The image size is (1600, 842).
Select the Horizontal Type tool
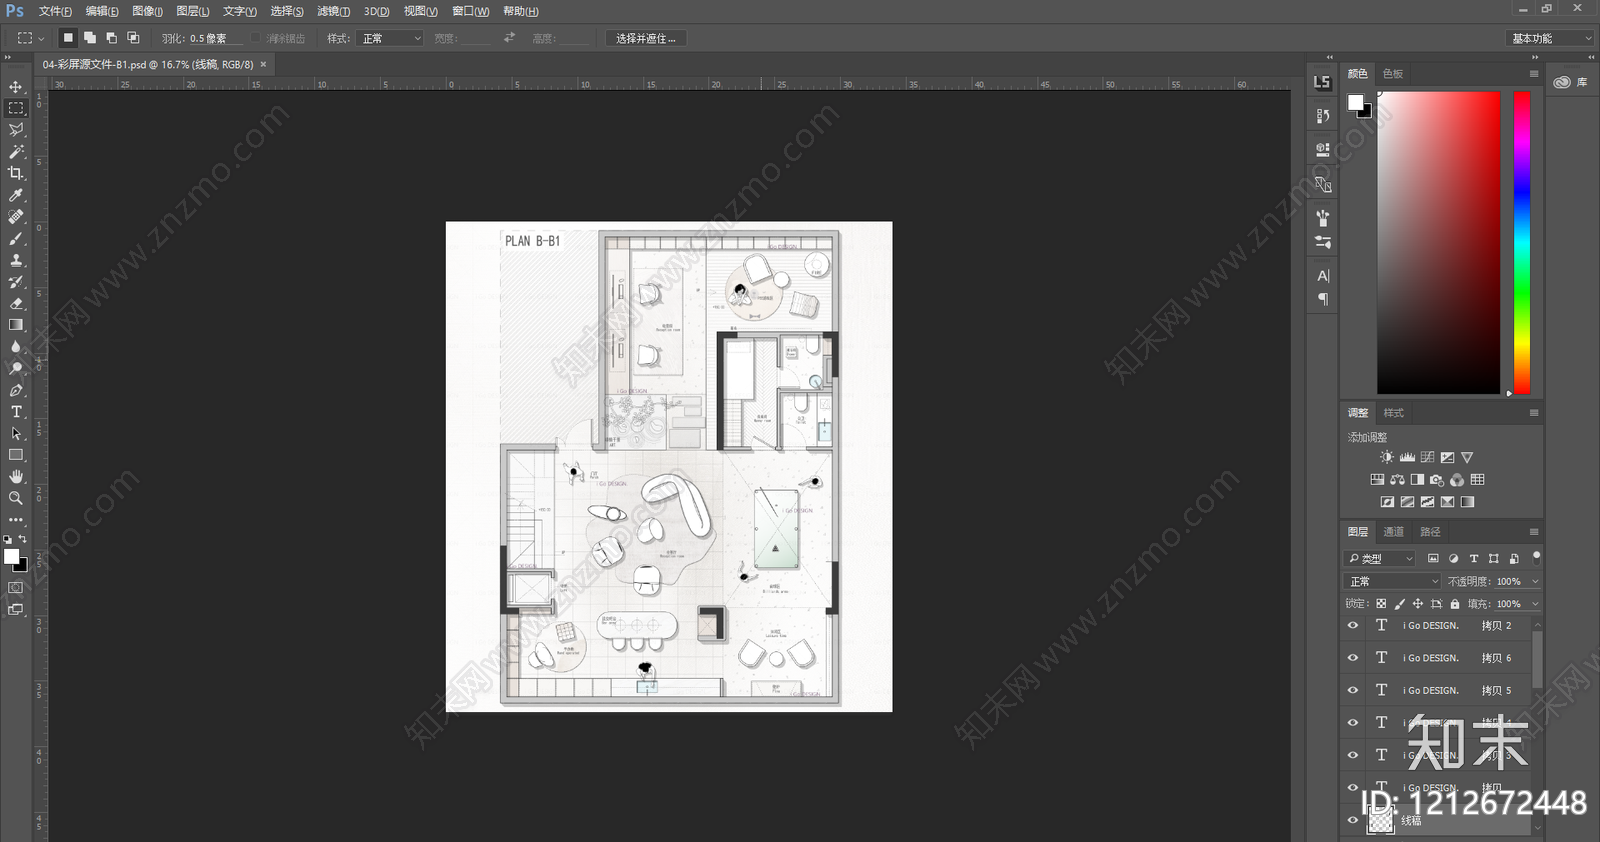(x=16, y=412)
